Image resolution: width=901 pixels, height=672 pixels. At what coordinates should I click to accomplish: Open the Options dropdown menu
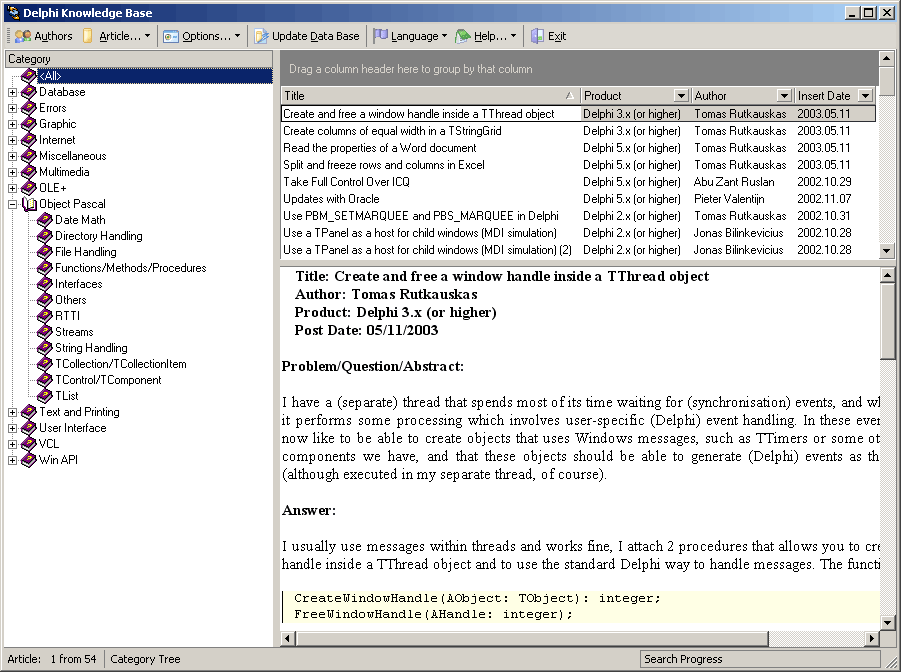237,36
